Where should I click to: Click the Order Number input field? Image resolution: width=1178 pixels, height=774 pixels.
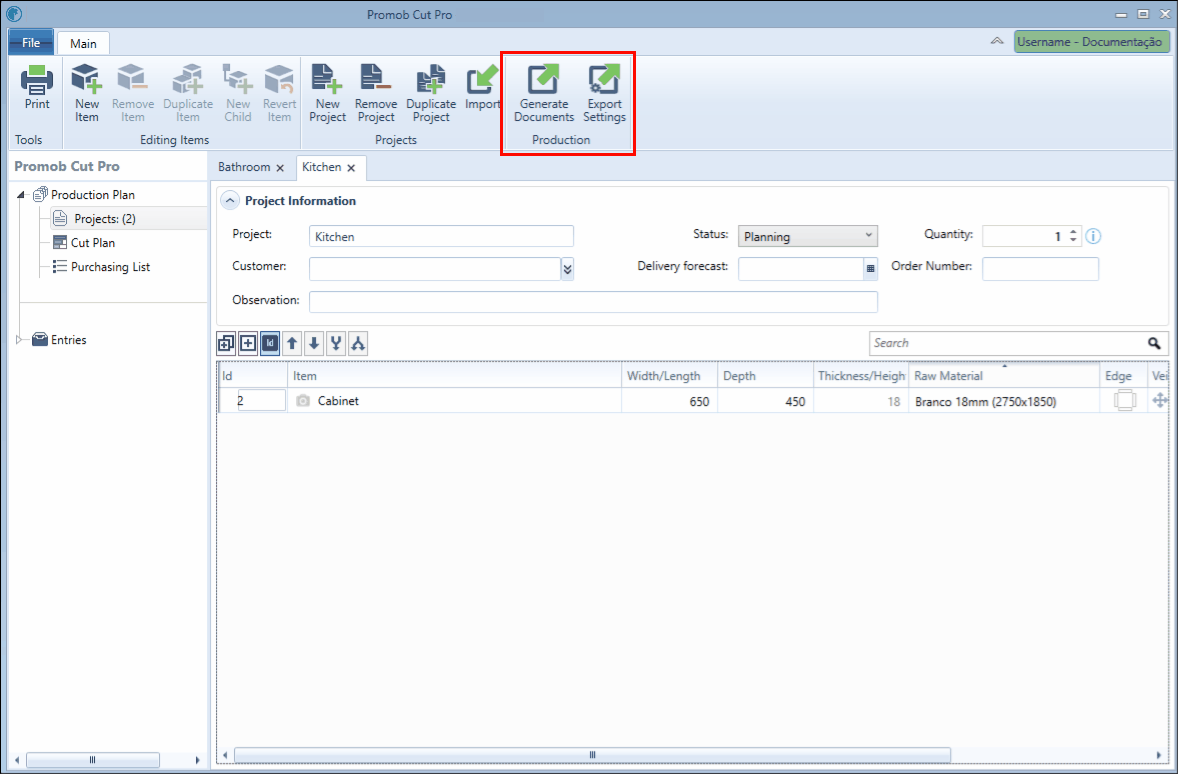click(x=1041, y=268)
